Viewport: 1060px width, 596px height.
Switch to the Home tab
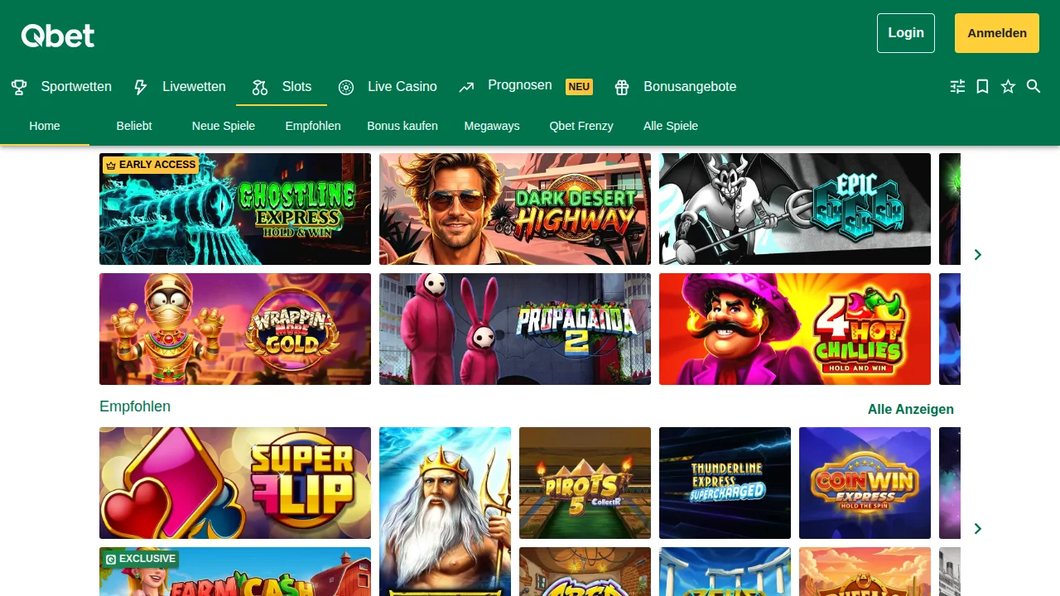[x=45, y=126]
